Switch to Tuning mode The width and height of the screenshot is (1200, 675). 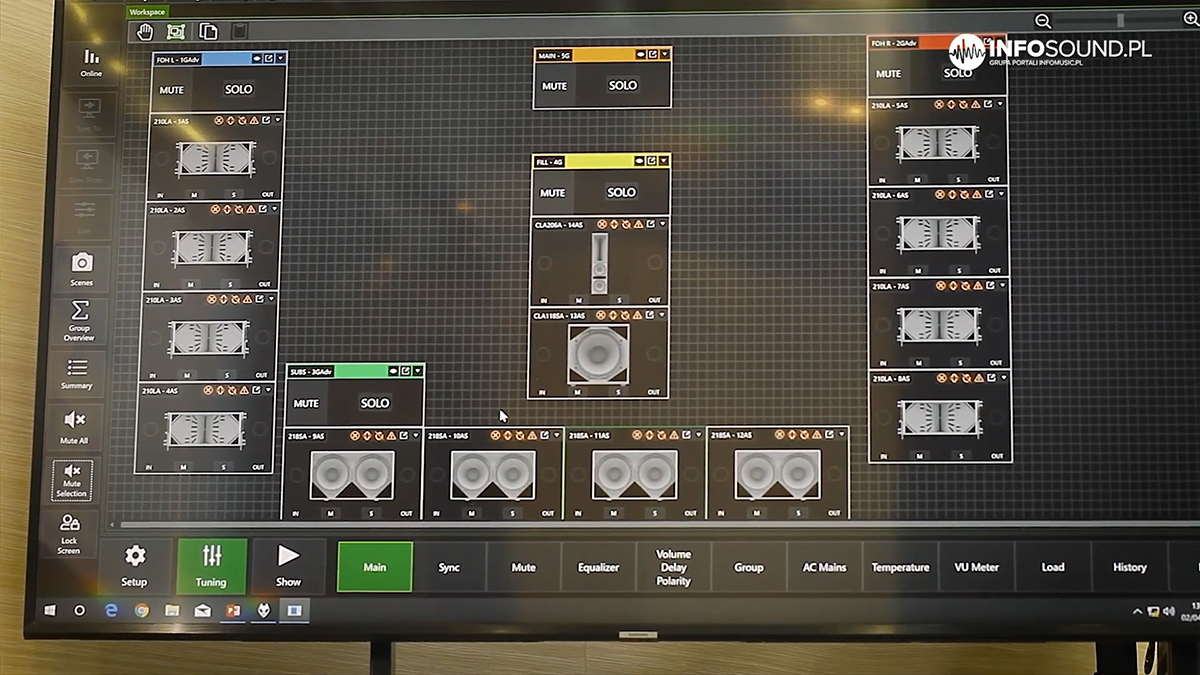coord(211,567)
